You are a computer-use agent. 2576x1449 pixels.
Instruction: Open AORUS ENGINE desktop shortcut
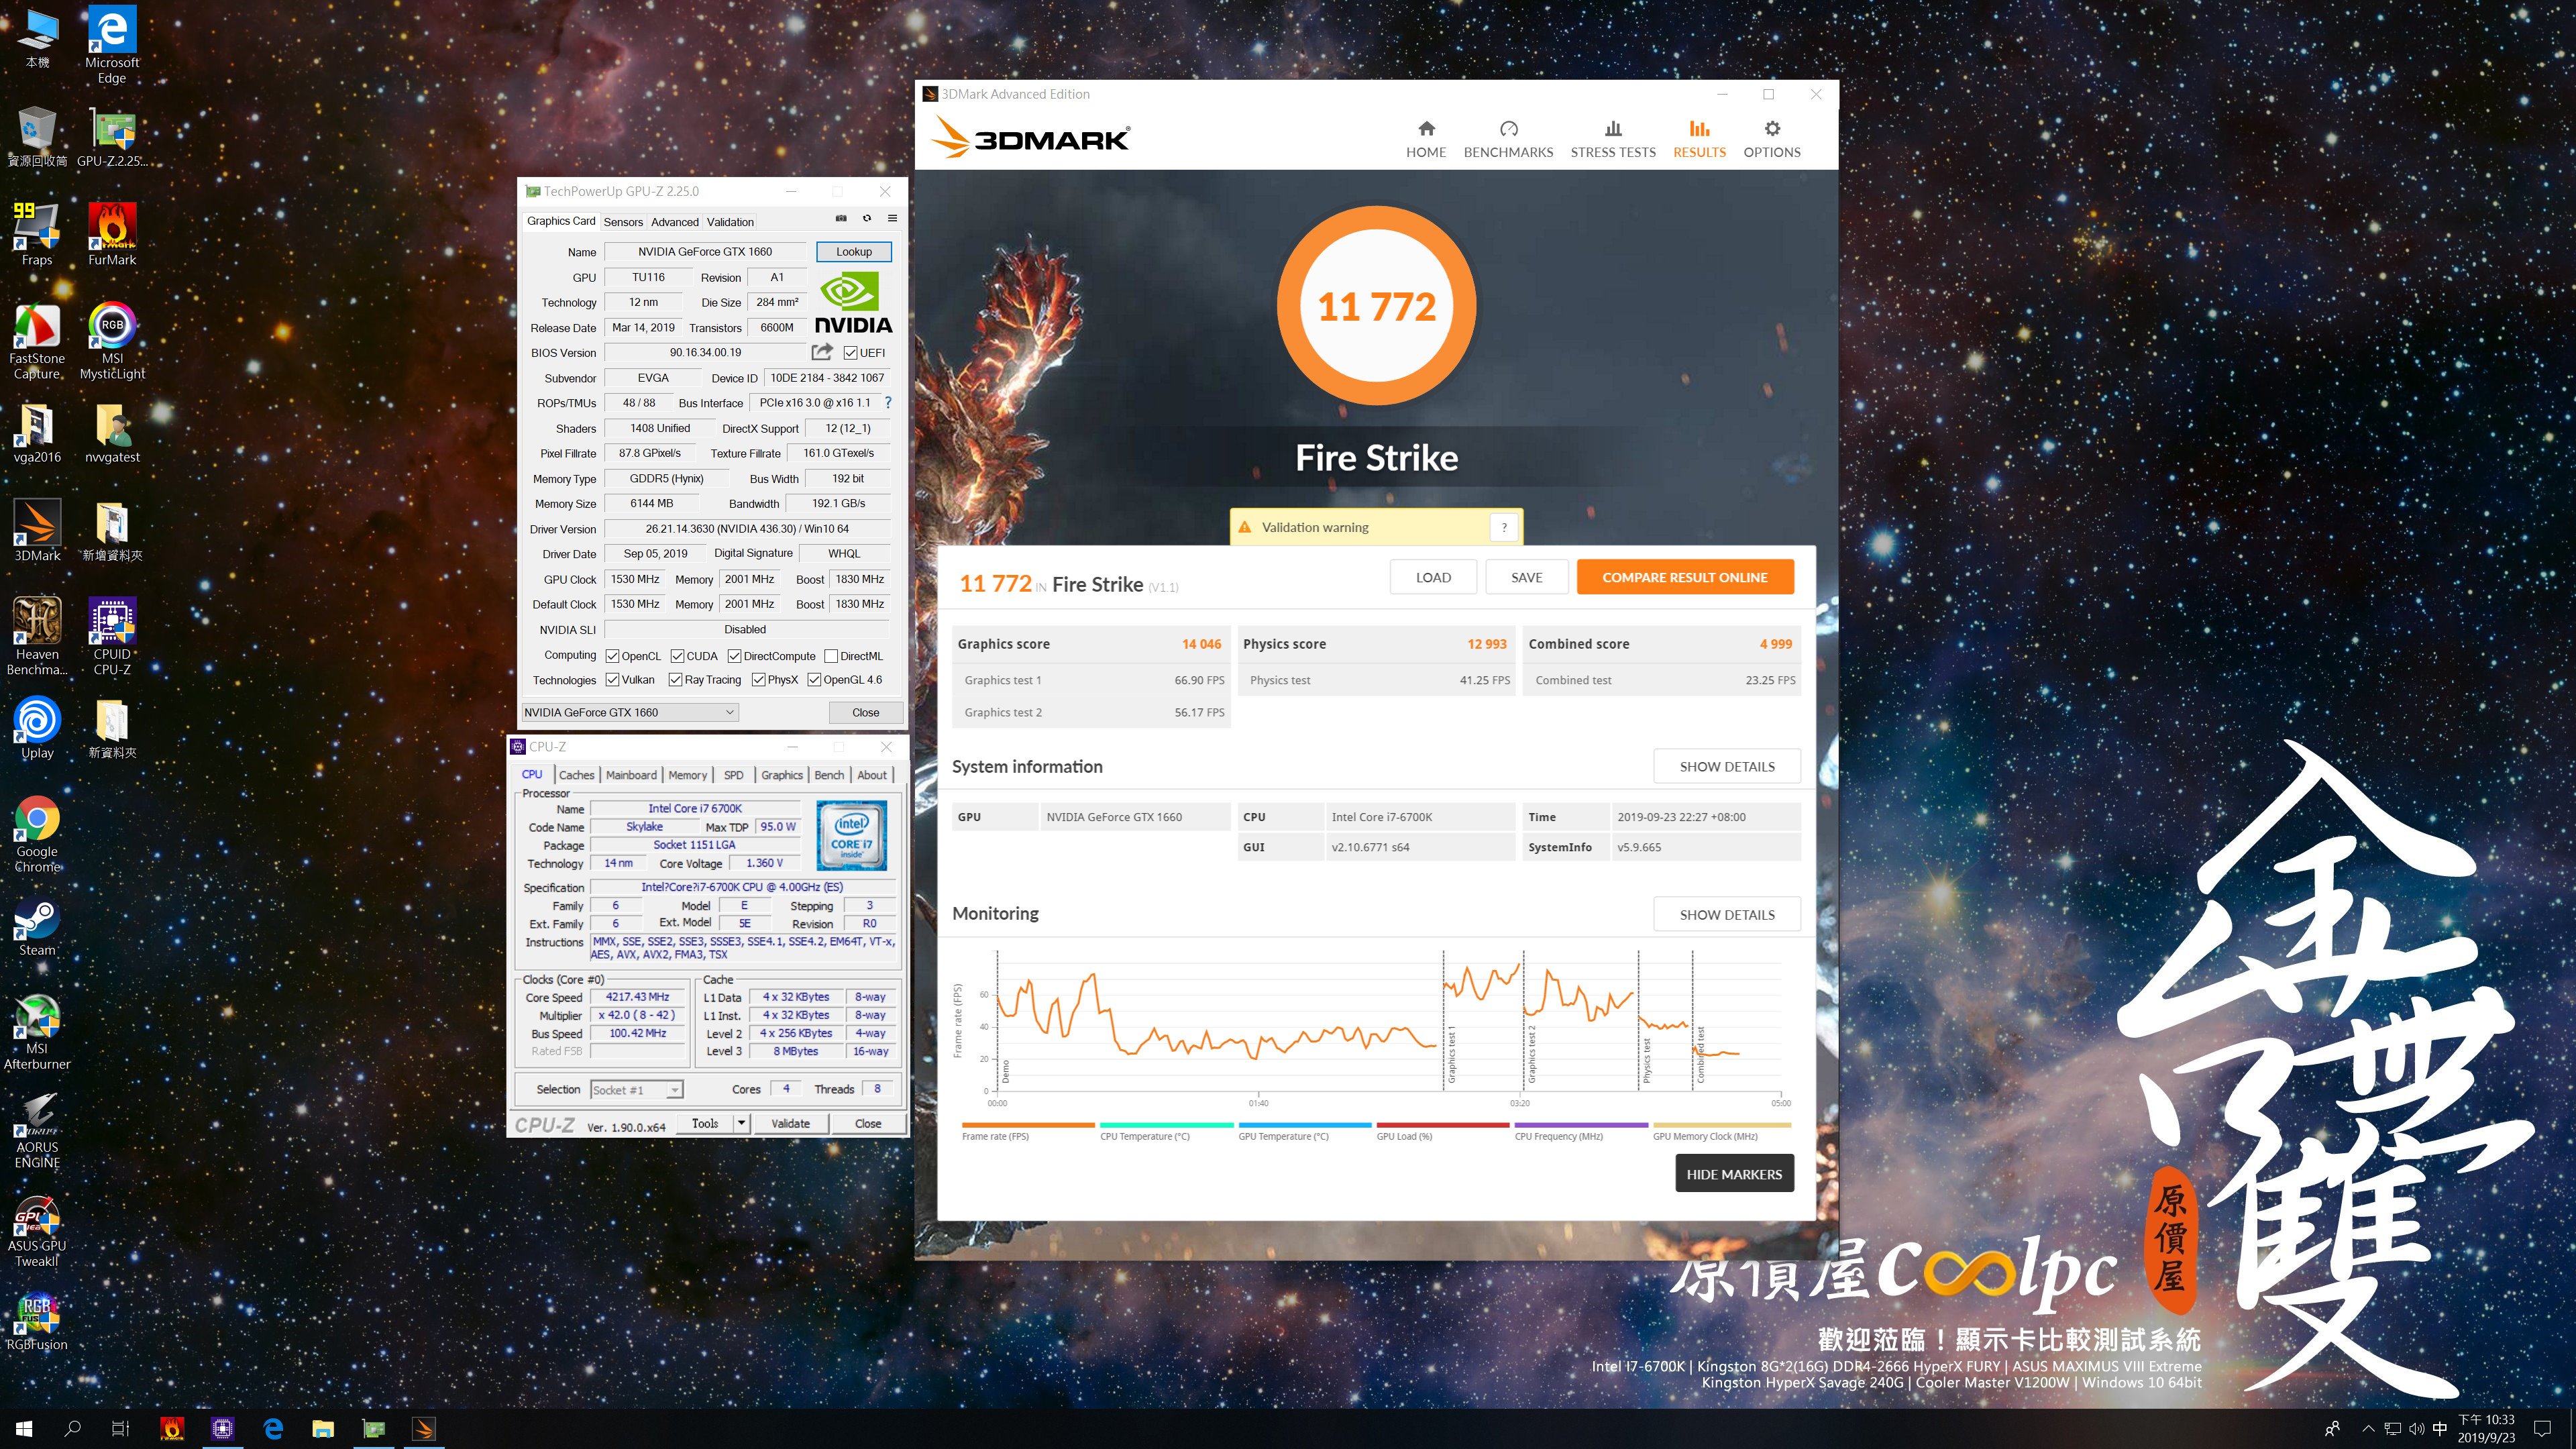click(x=37, y=1130)
